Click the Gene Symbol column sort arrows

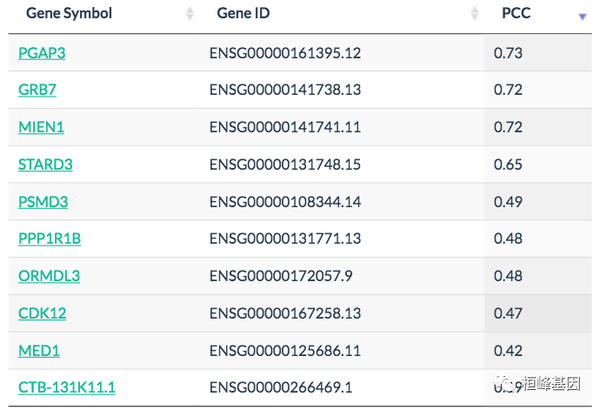coord(190,14)
